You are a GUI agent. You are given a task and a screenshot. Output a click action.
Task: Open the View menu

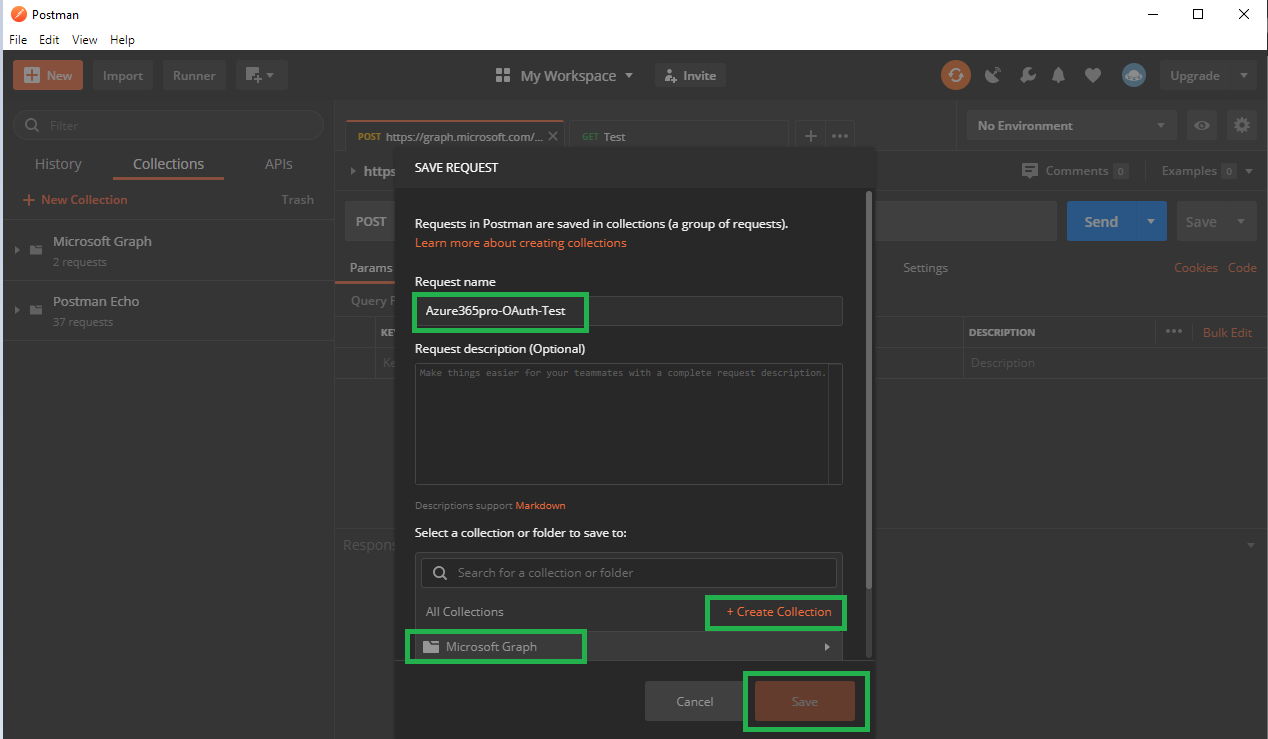[85, 40]
